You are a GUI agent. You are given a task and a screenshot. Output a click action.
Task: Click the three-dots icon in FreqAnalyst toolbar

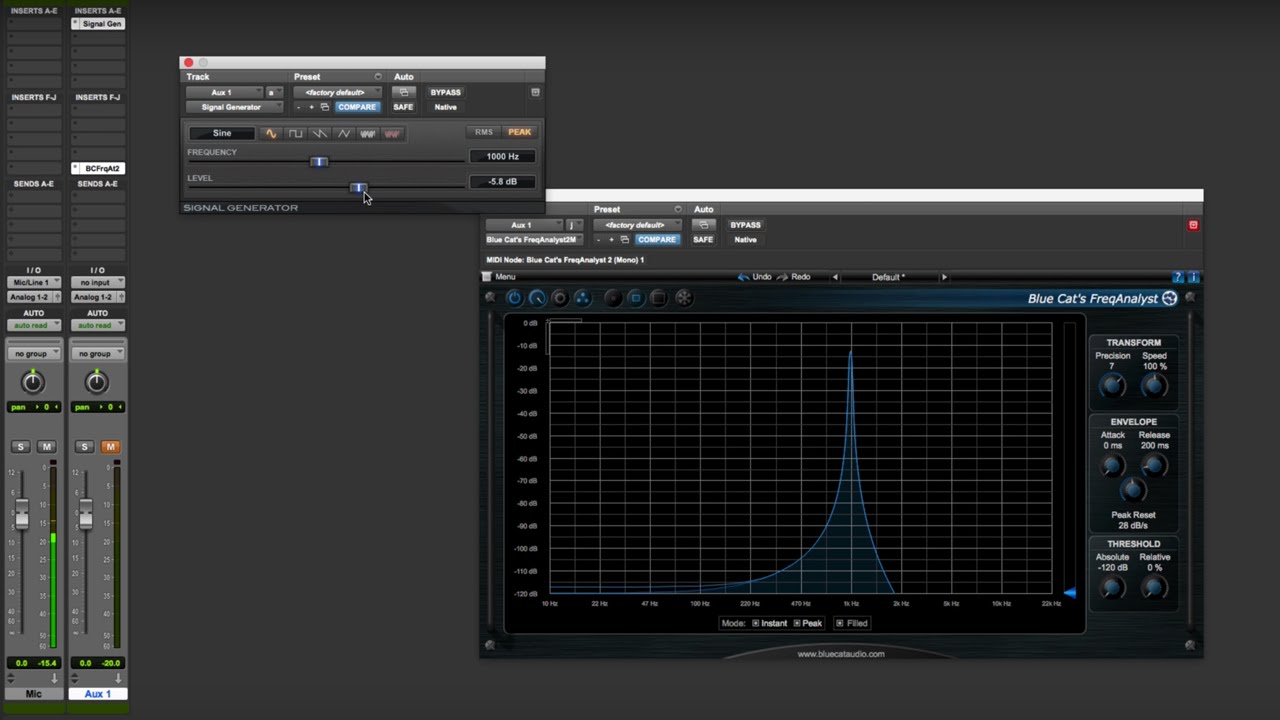coord(582,298)
